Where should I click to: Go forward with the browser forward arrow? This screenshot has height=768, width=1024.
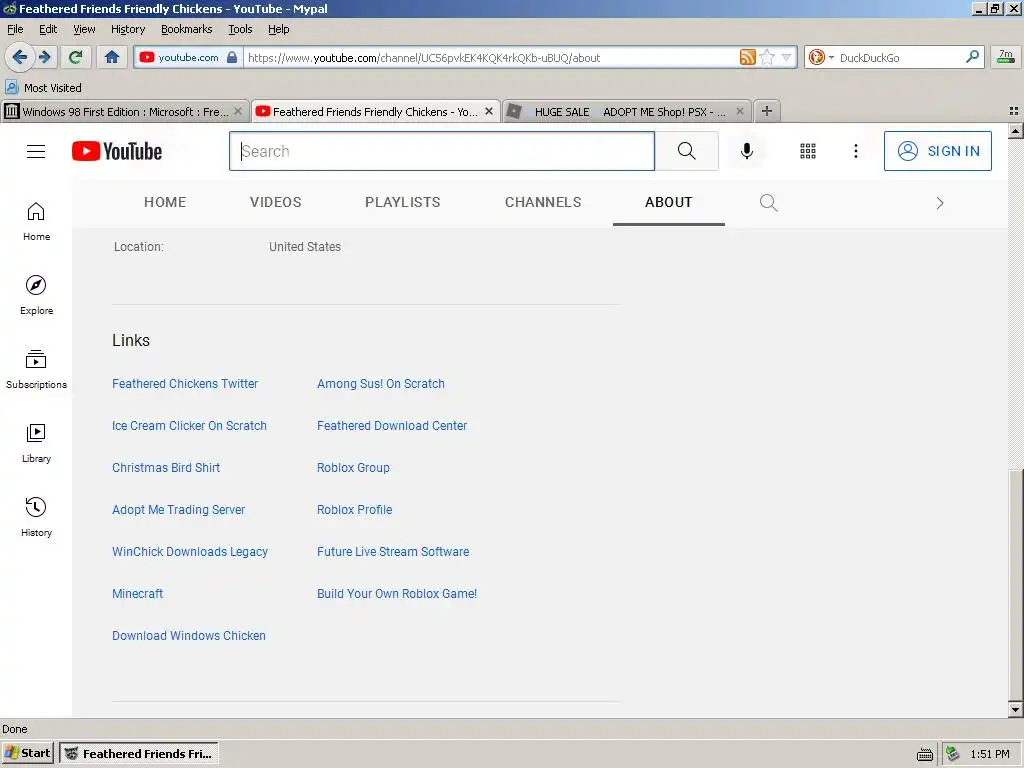click(x=45, y=57)
